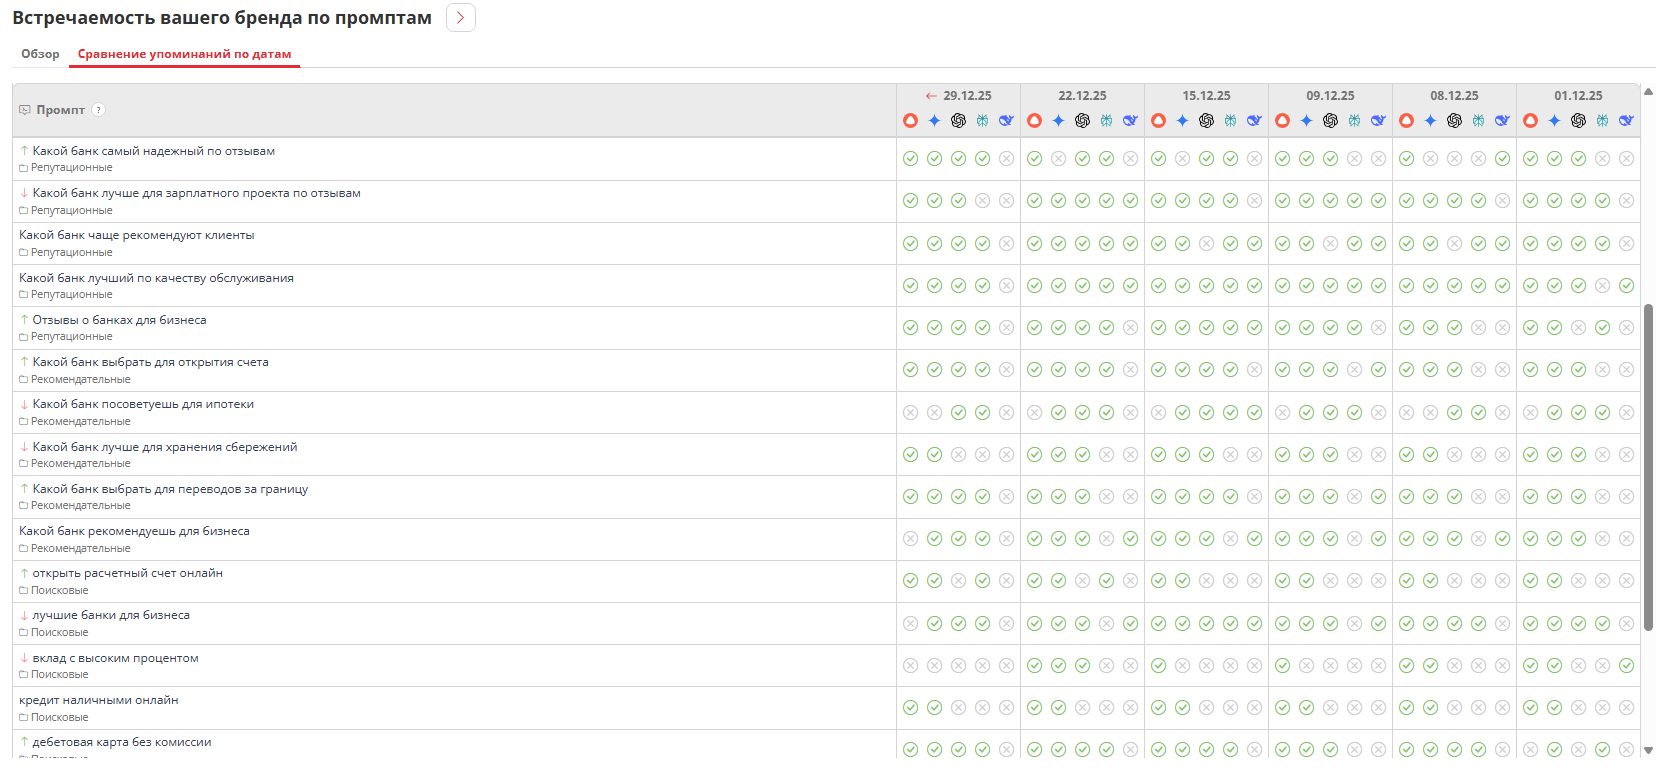1664x768 pixels.
Task: Click the Perplexity icon under 09.12.25
Action: pos(1354,121)
